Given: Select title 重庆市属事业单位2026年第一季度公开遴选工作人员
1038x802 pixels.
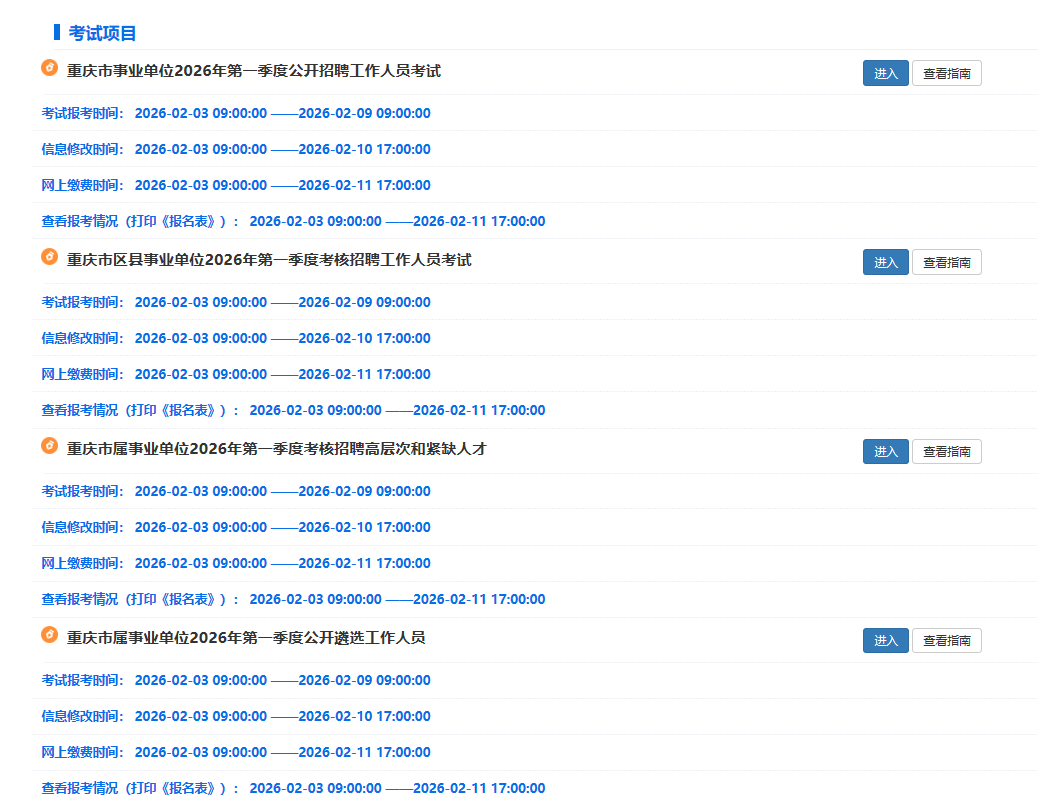Looking at the screenshot, I should [x=246, y=638].
